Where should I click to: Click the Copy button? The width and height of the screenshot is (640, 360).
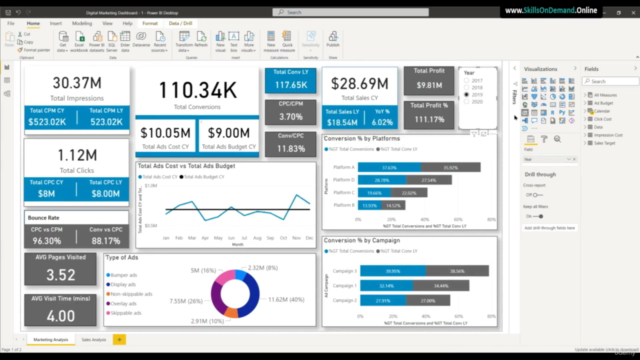[25, 42]
